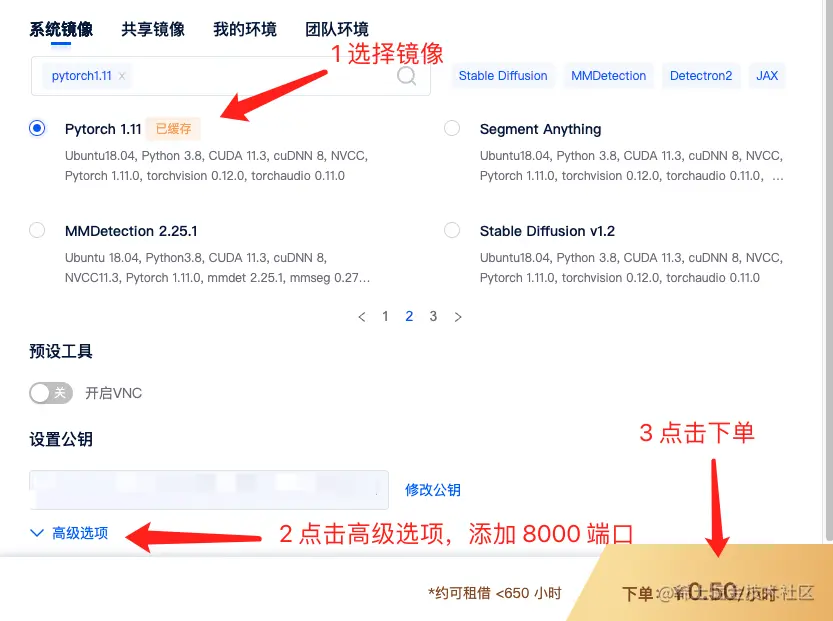Switch to 我的环境 tab
This screenshot has height=621, width=833.
[245, 29]
